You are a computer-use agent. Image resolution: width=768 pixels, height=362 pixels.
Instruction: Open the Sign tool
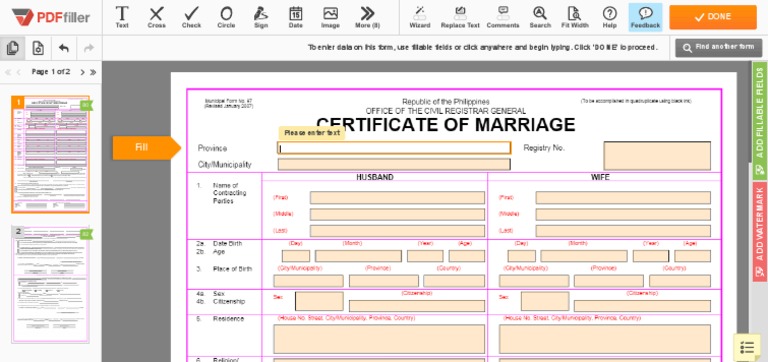tap(261, 17)
